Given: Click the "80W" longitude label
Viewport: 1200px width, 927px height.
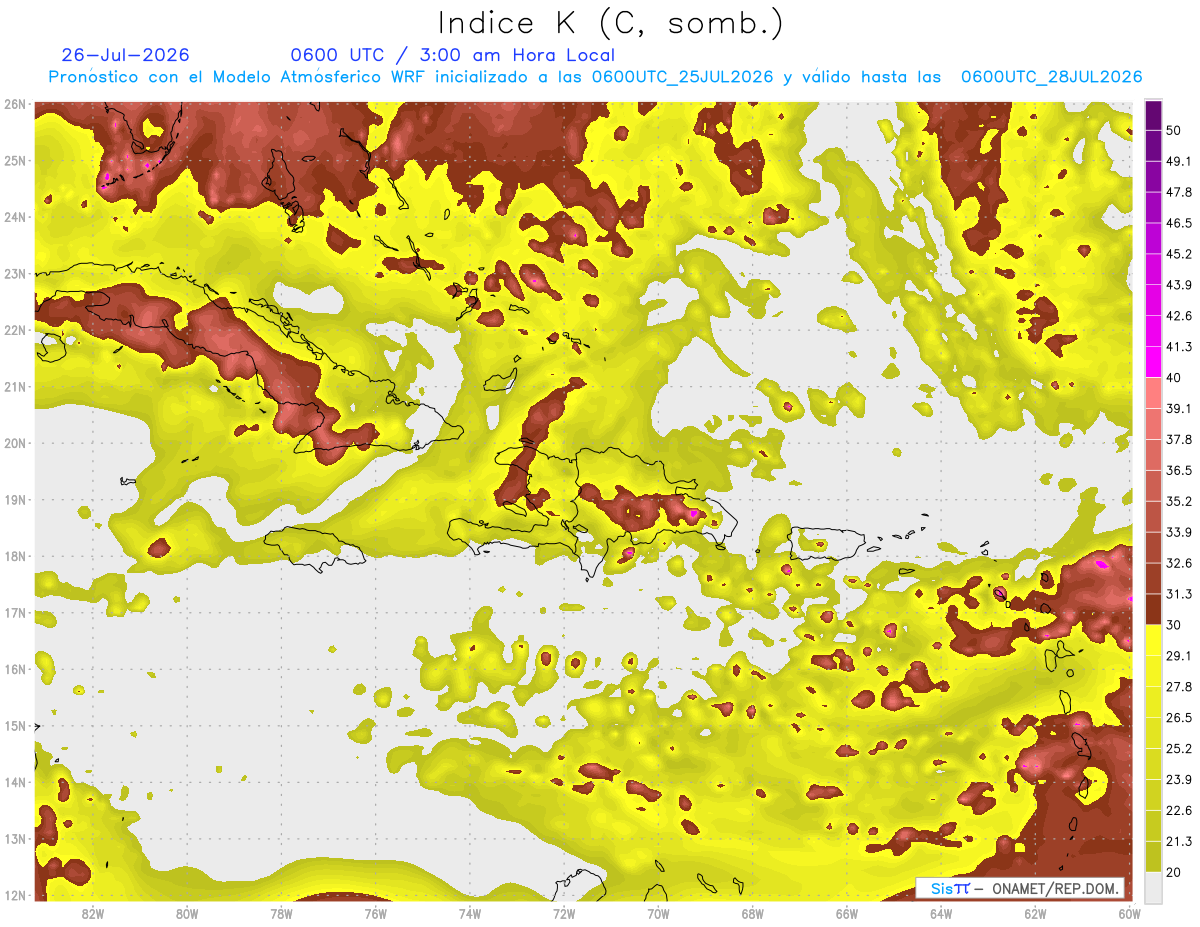Looking at the screenshot, I should [187, 913].
